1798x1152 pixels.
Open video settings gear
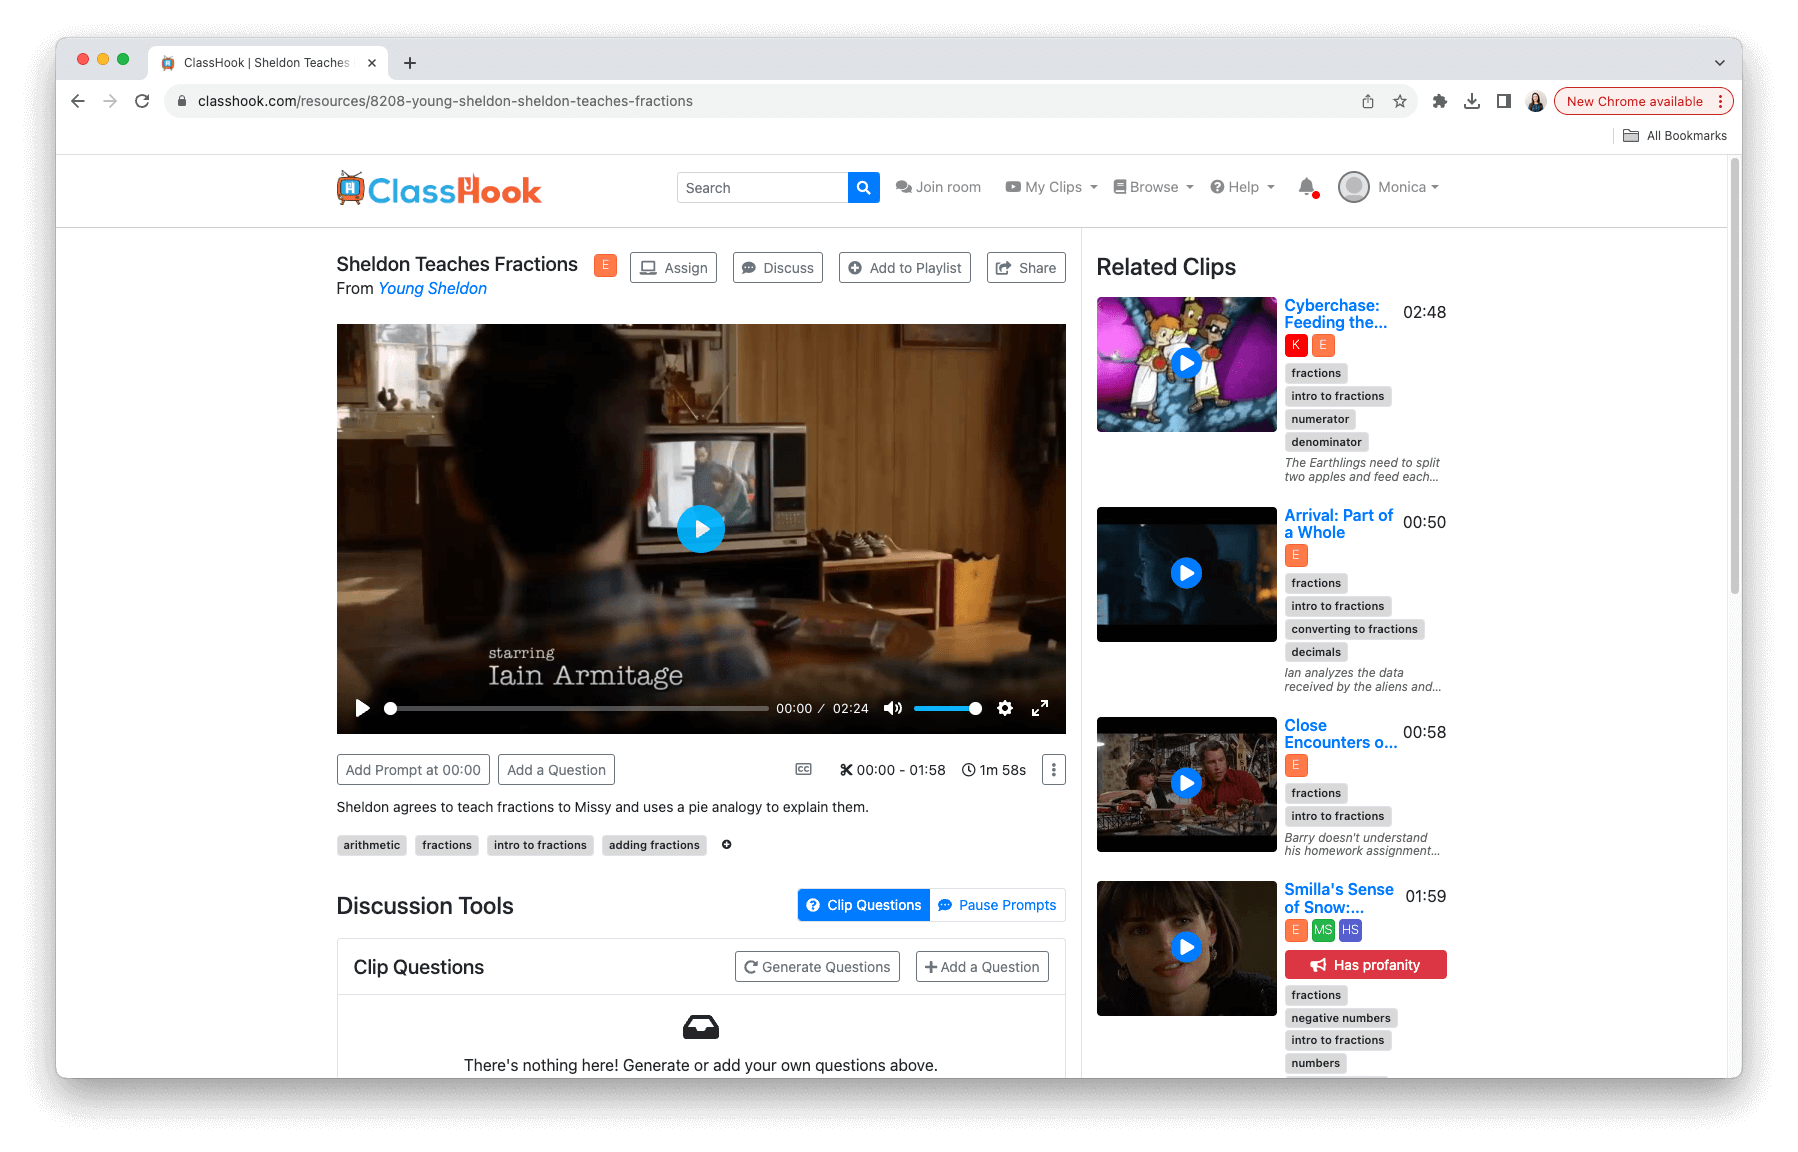click(1005, 708)
